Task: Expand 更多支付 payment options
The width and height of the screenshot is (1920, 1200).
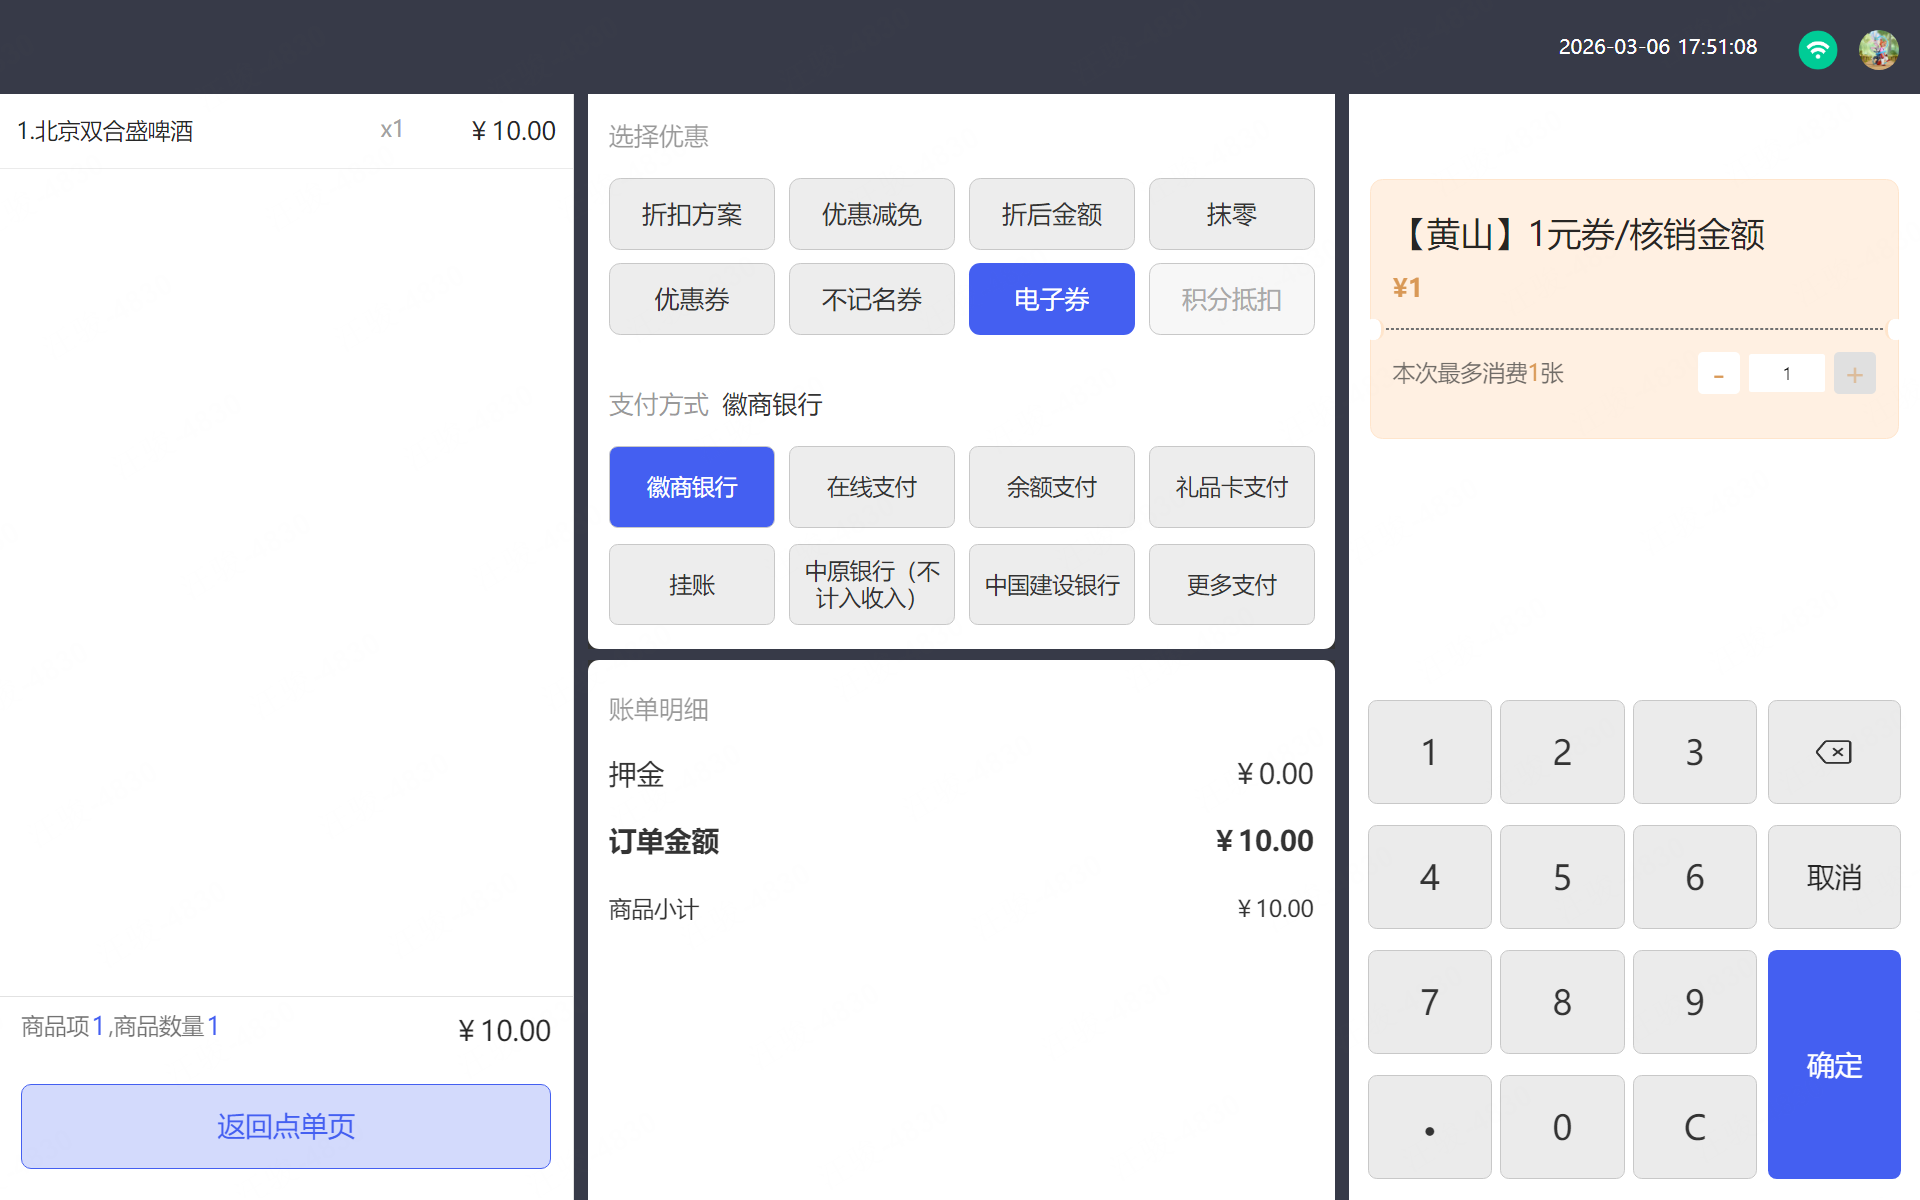Action: pyautogui.click(x=1231, y=585)
